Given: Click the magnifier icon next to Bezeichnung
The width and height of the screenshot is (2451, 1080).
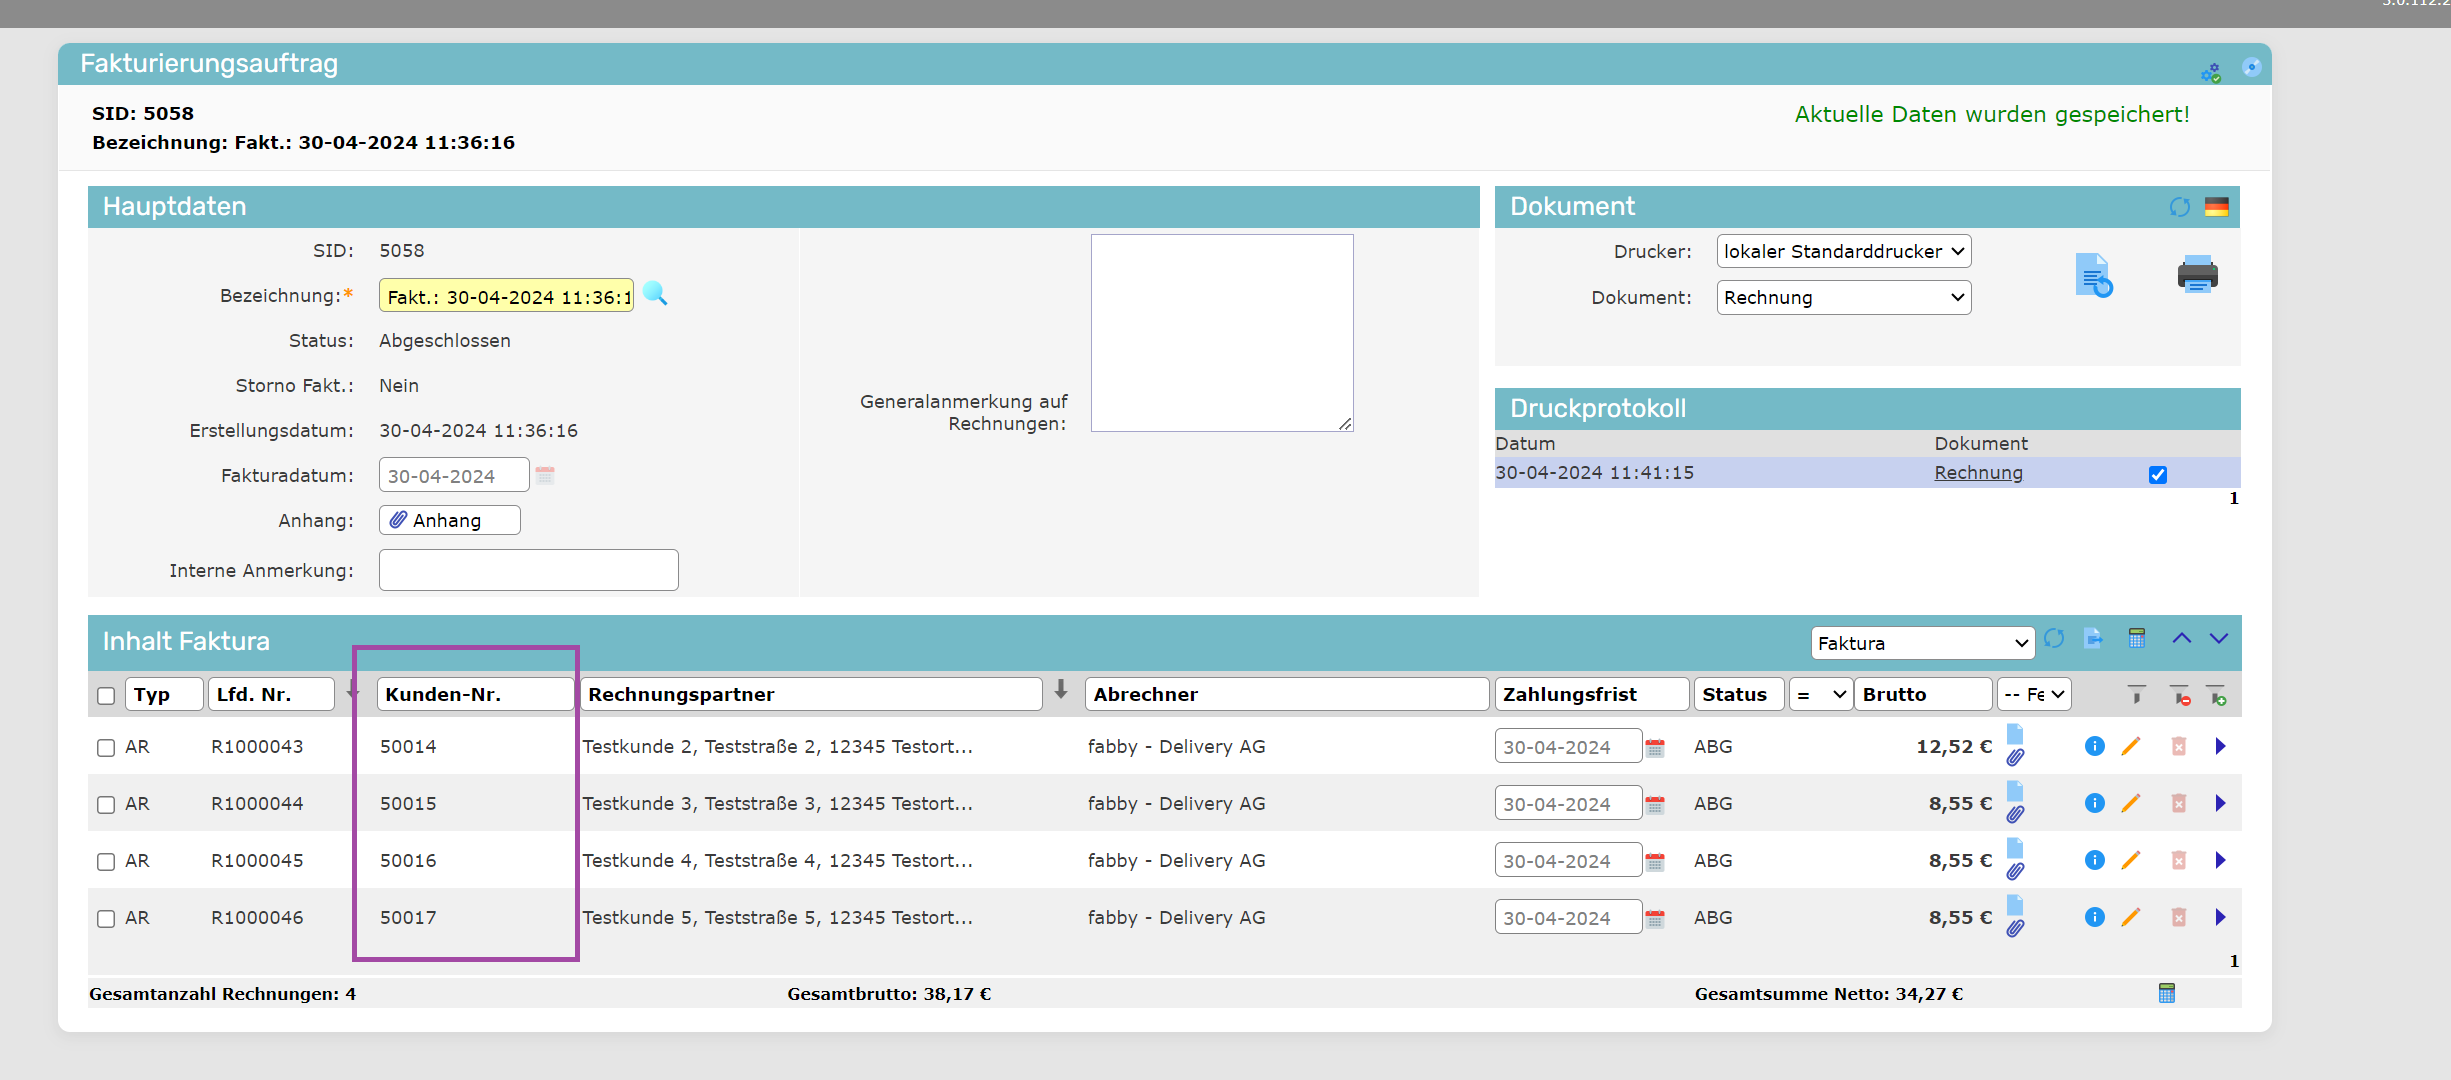Looking at the screenshot, I should [655, 294].
